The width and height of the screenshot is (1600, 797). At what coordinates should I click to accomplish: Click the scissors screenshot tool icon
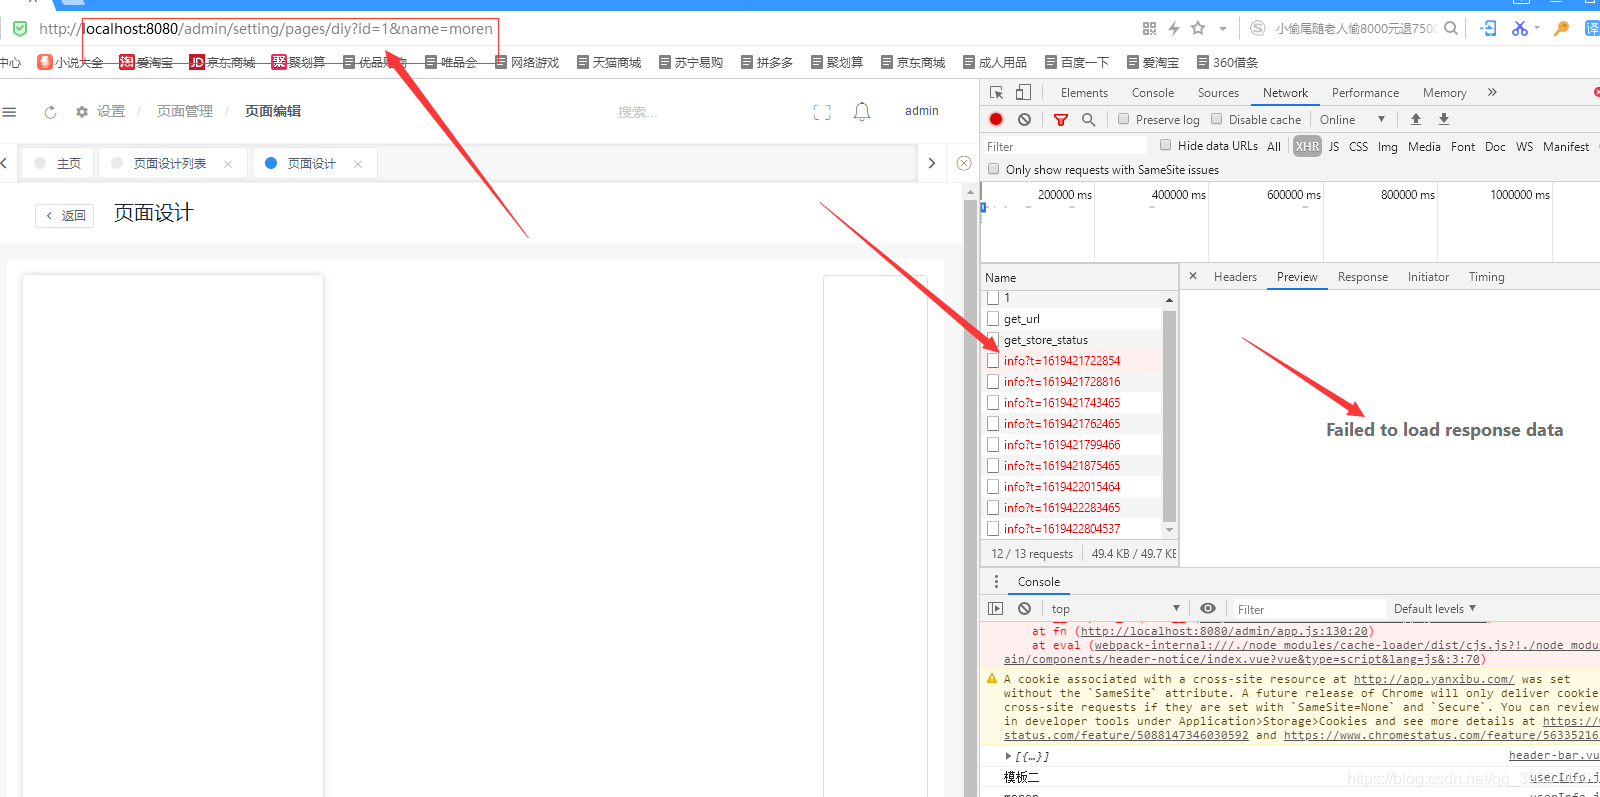(x=1519, y=28)
